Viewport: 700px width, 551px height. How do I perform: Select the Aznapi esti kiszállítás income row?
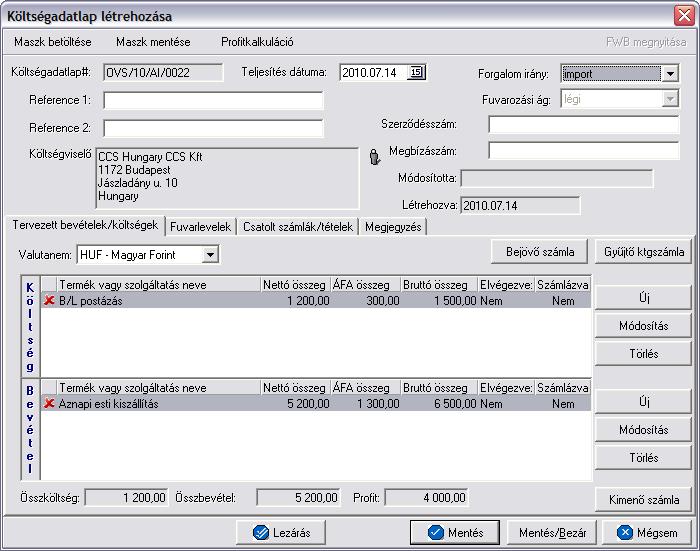(316, 404)
